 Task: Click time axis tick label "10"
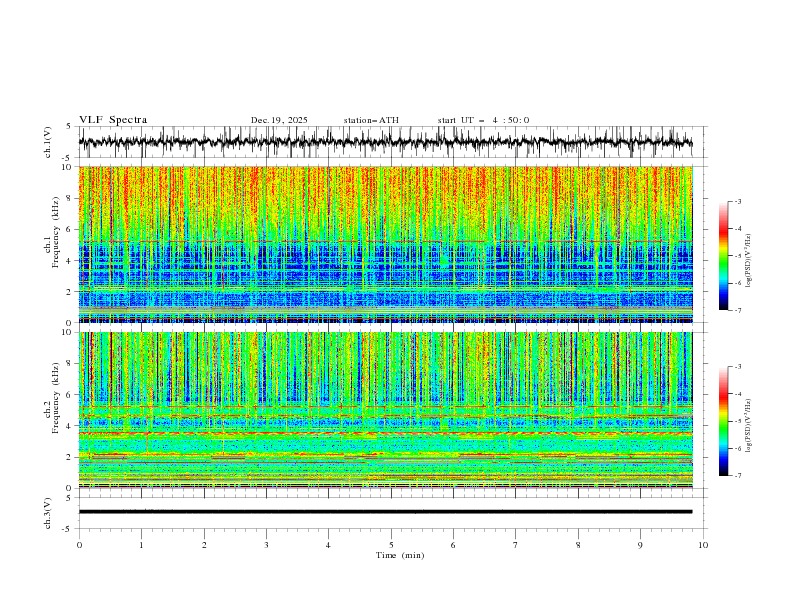point(703,545)
